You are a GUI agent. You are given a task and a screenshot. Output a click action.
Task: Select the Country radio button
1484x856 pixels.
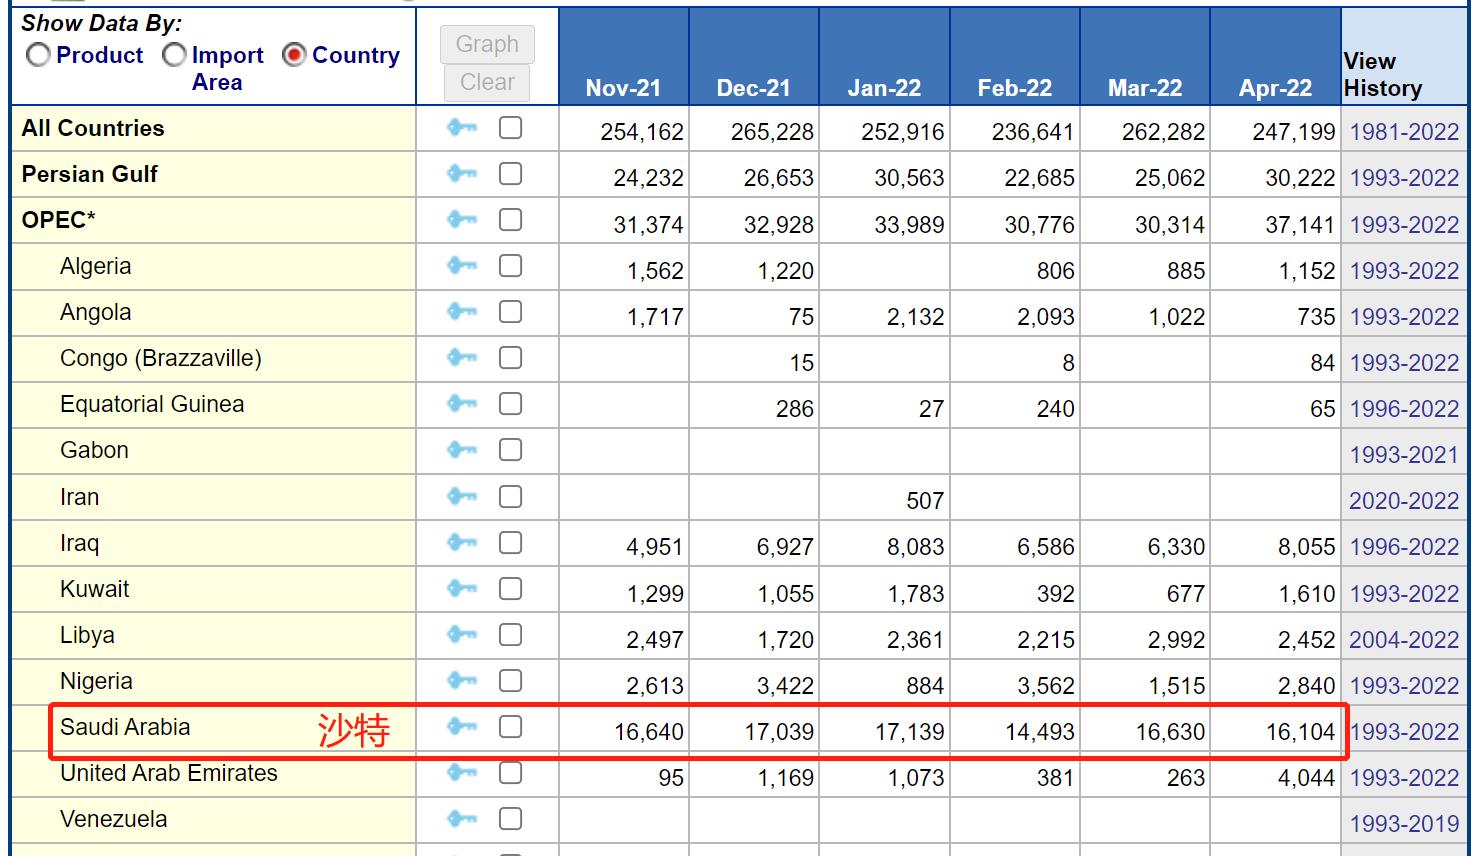pos(294,56)
